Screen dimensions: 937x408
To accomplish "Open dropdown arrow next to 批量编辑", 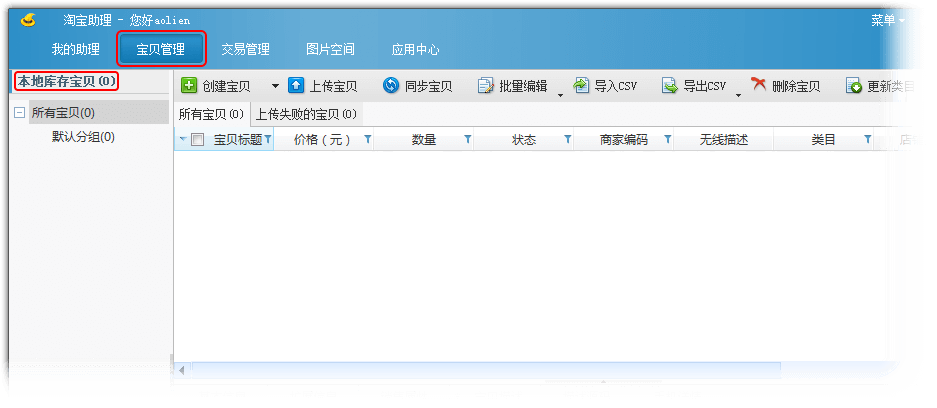I will coord(561,94).
